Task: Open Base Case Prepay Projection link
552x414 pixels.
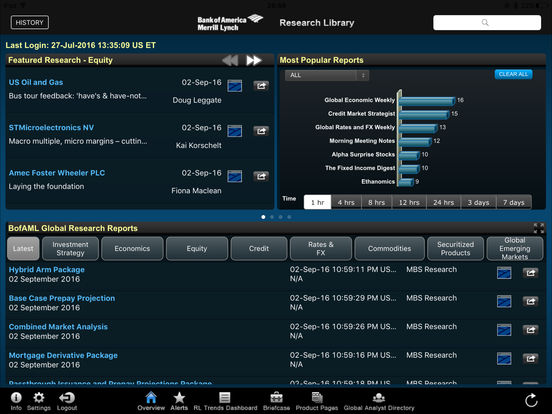Action: tap(62, 298)
